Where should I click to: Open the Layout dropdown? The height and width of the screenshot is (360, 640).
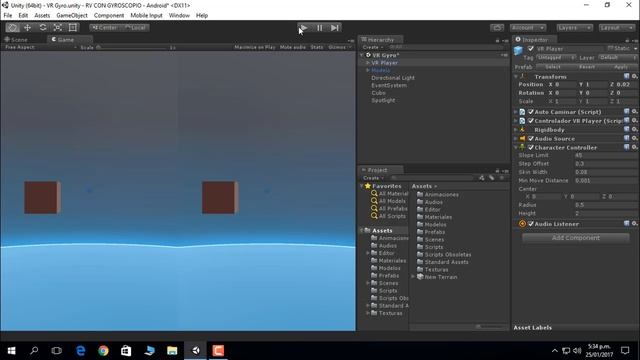tap(616, 28)
